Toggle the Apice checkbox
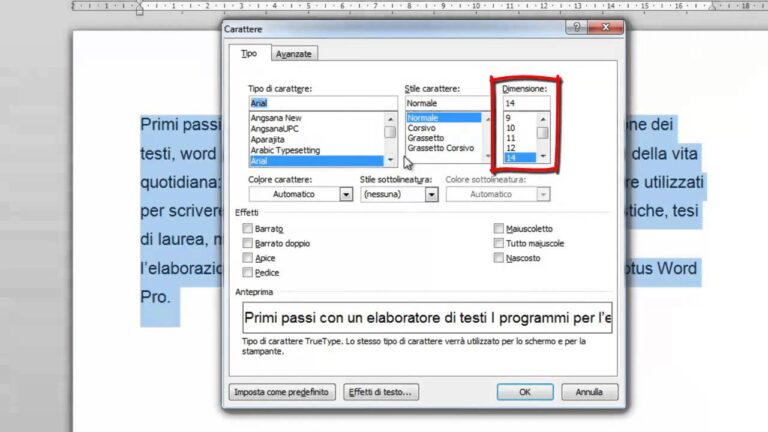Image resolution: width=768 pixels, height=432 pixels. coord(247,258)
